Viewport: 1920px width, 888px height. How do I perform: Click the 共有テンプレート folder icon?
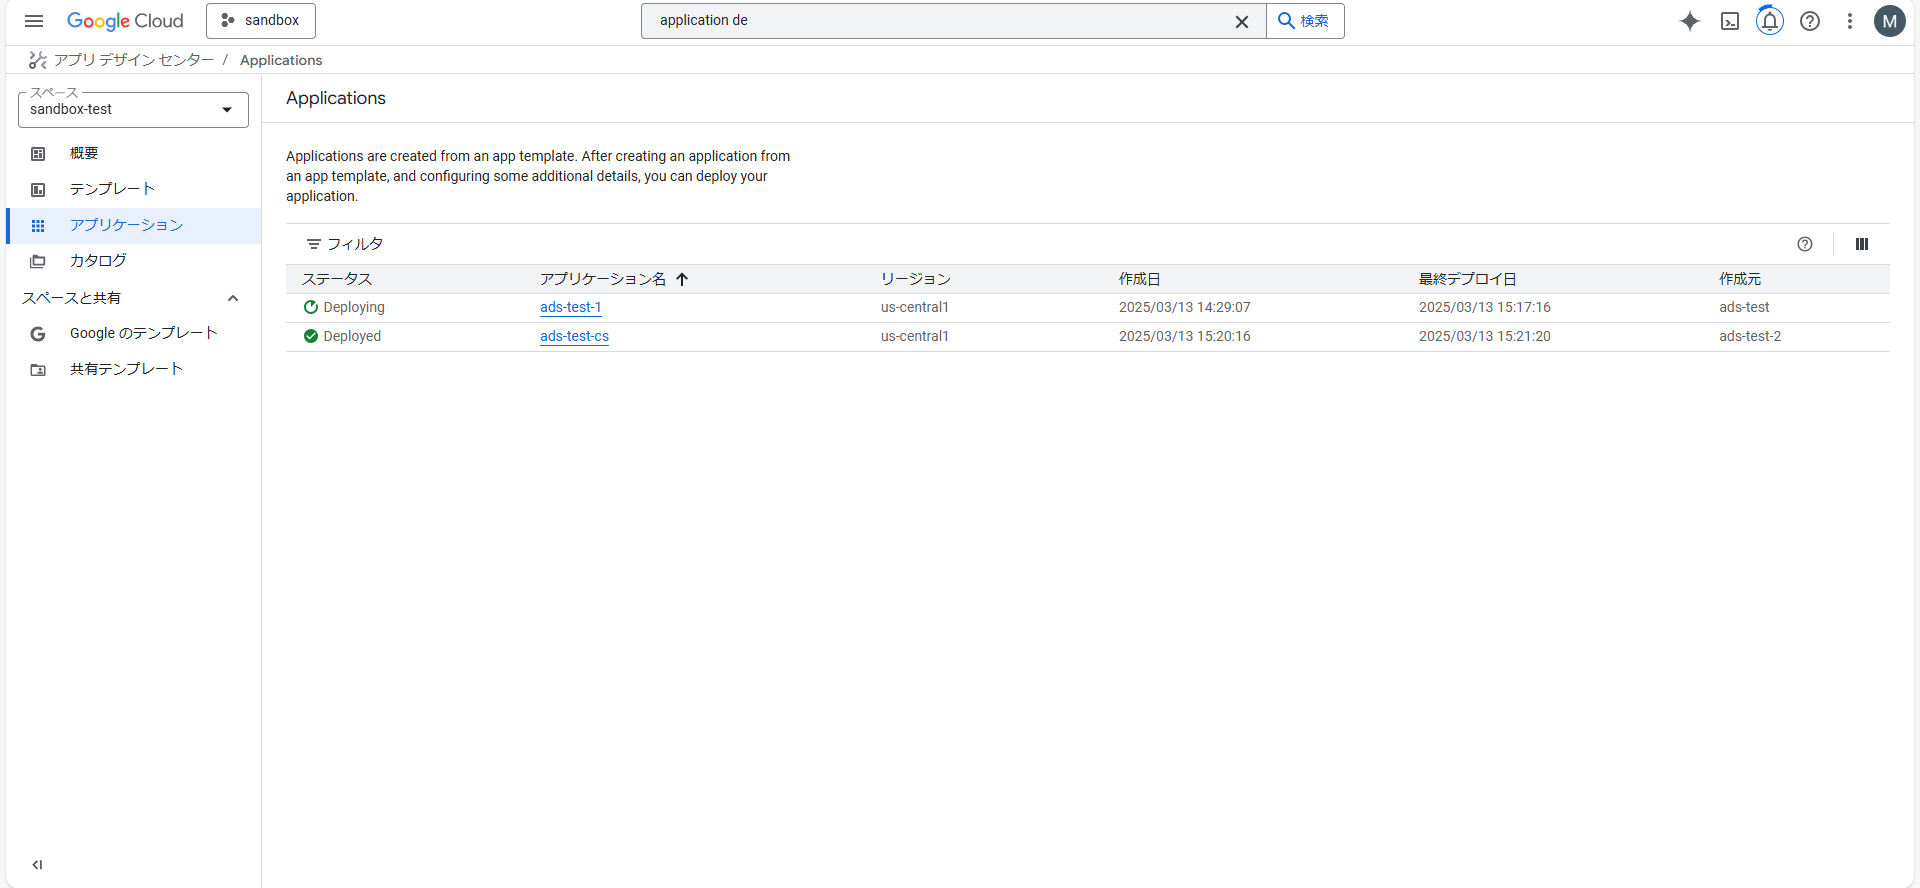point(38,370)
